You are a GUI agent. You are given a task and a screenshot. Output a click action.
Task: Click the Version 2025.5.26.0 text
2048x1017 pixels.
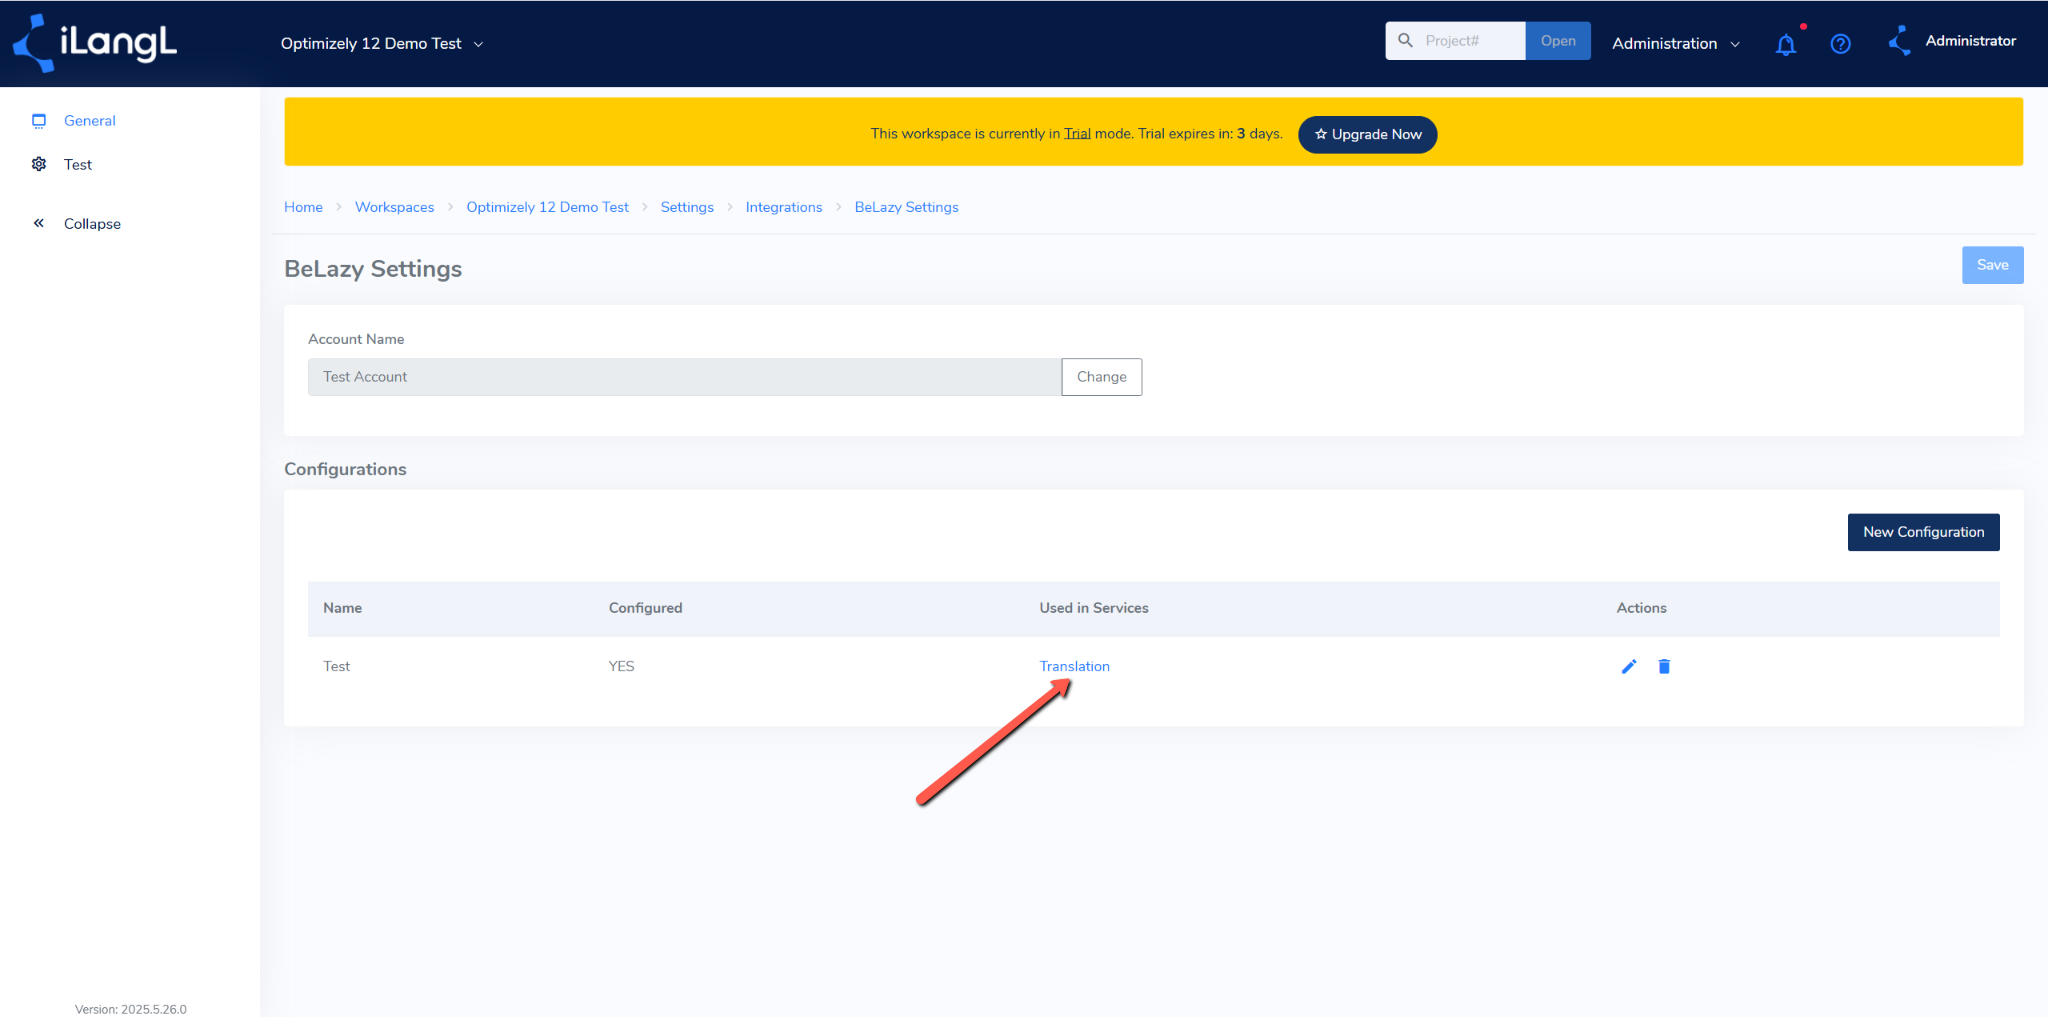click(130, 1009)
